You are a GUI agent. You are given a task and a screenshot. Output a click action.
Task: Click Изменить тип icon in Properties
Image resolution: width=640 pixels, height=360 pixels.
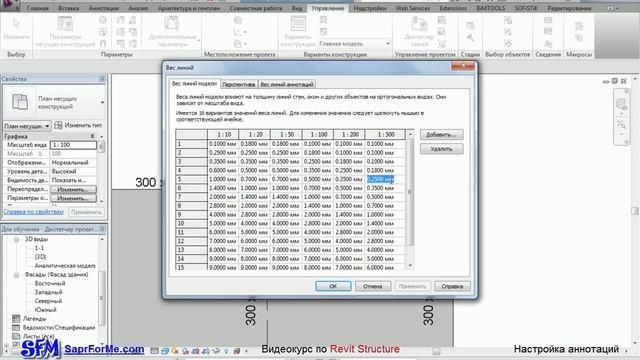(x=58, y=125)
